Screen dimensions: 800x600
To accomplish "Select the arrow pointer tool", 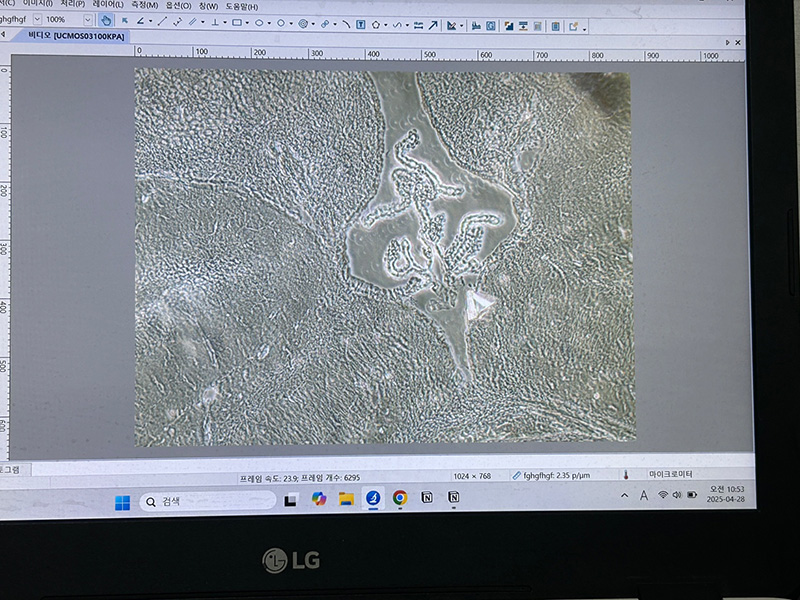I will click(124, 20).
